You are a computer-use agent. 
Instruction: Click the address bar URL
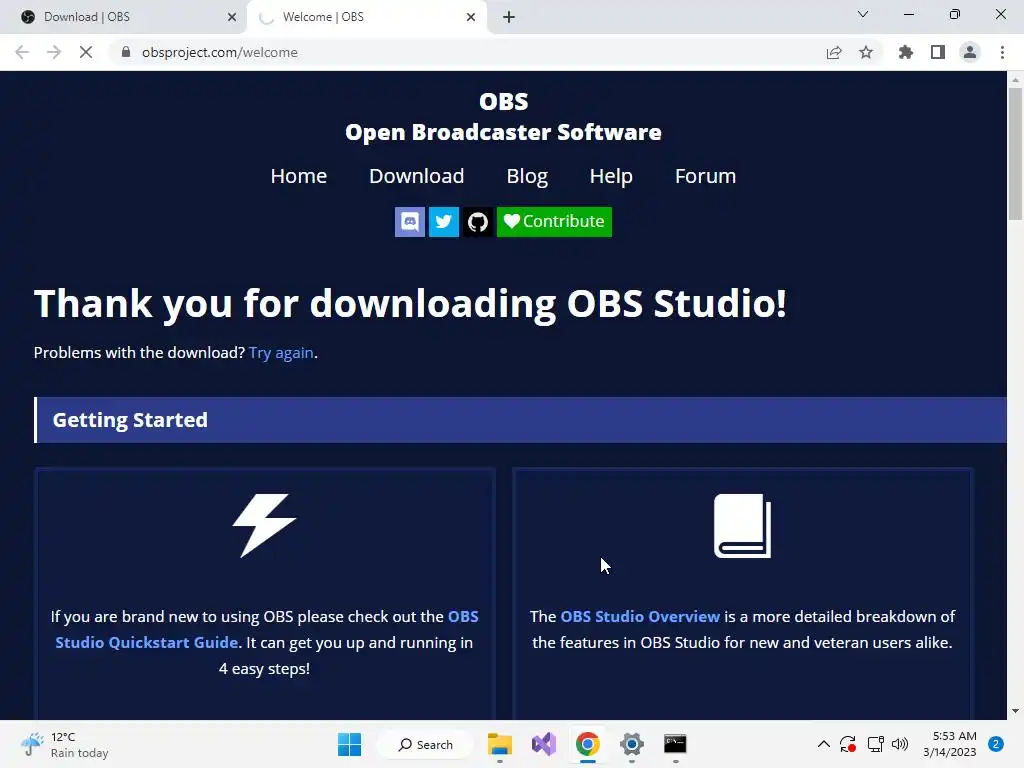(x=219, y=52)
